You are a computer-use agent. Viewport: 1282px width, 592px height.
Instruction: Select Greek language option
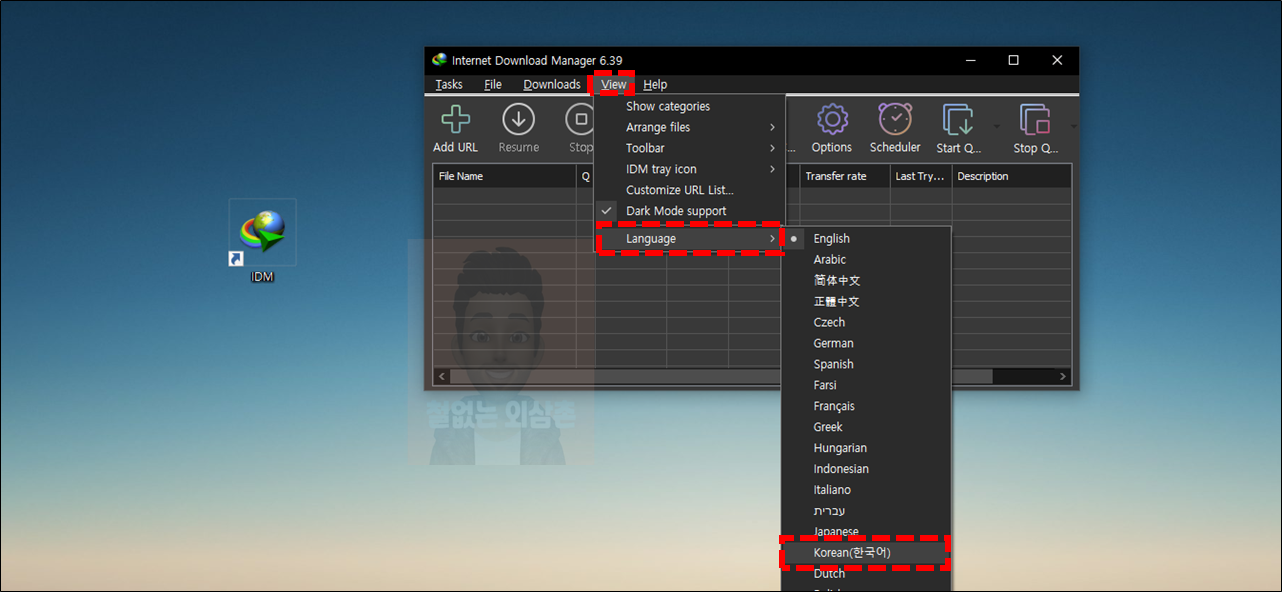[866, 427]
